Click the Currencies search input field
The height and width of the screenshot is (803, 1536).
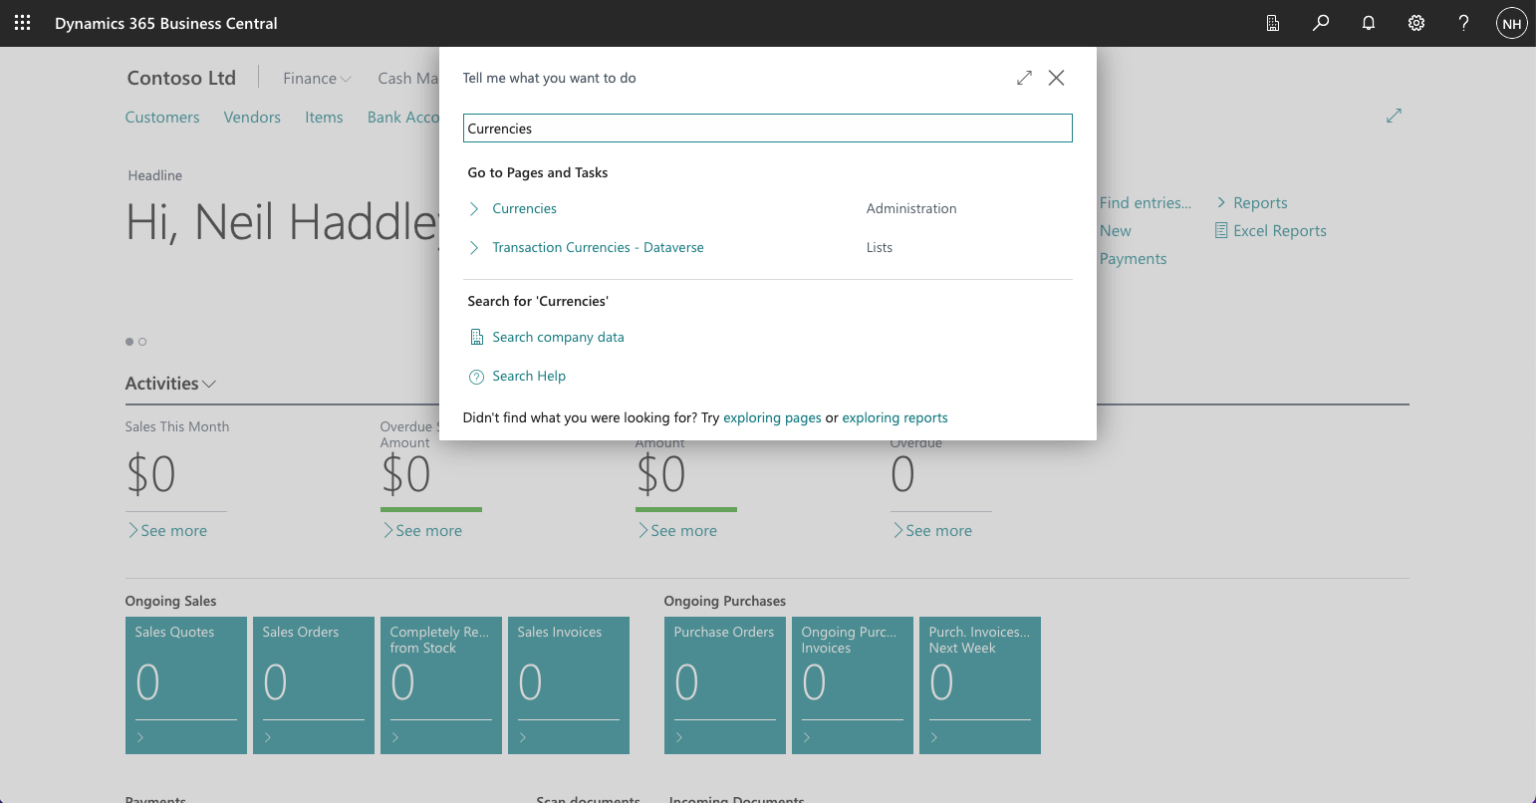(x=768, y=128)
